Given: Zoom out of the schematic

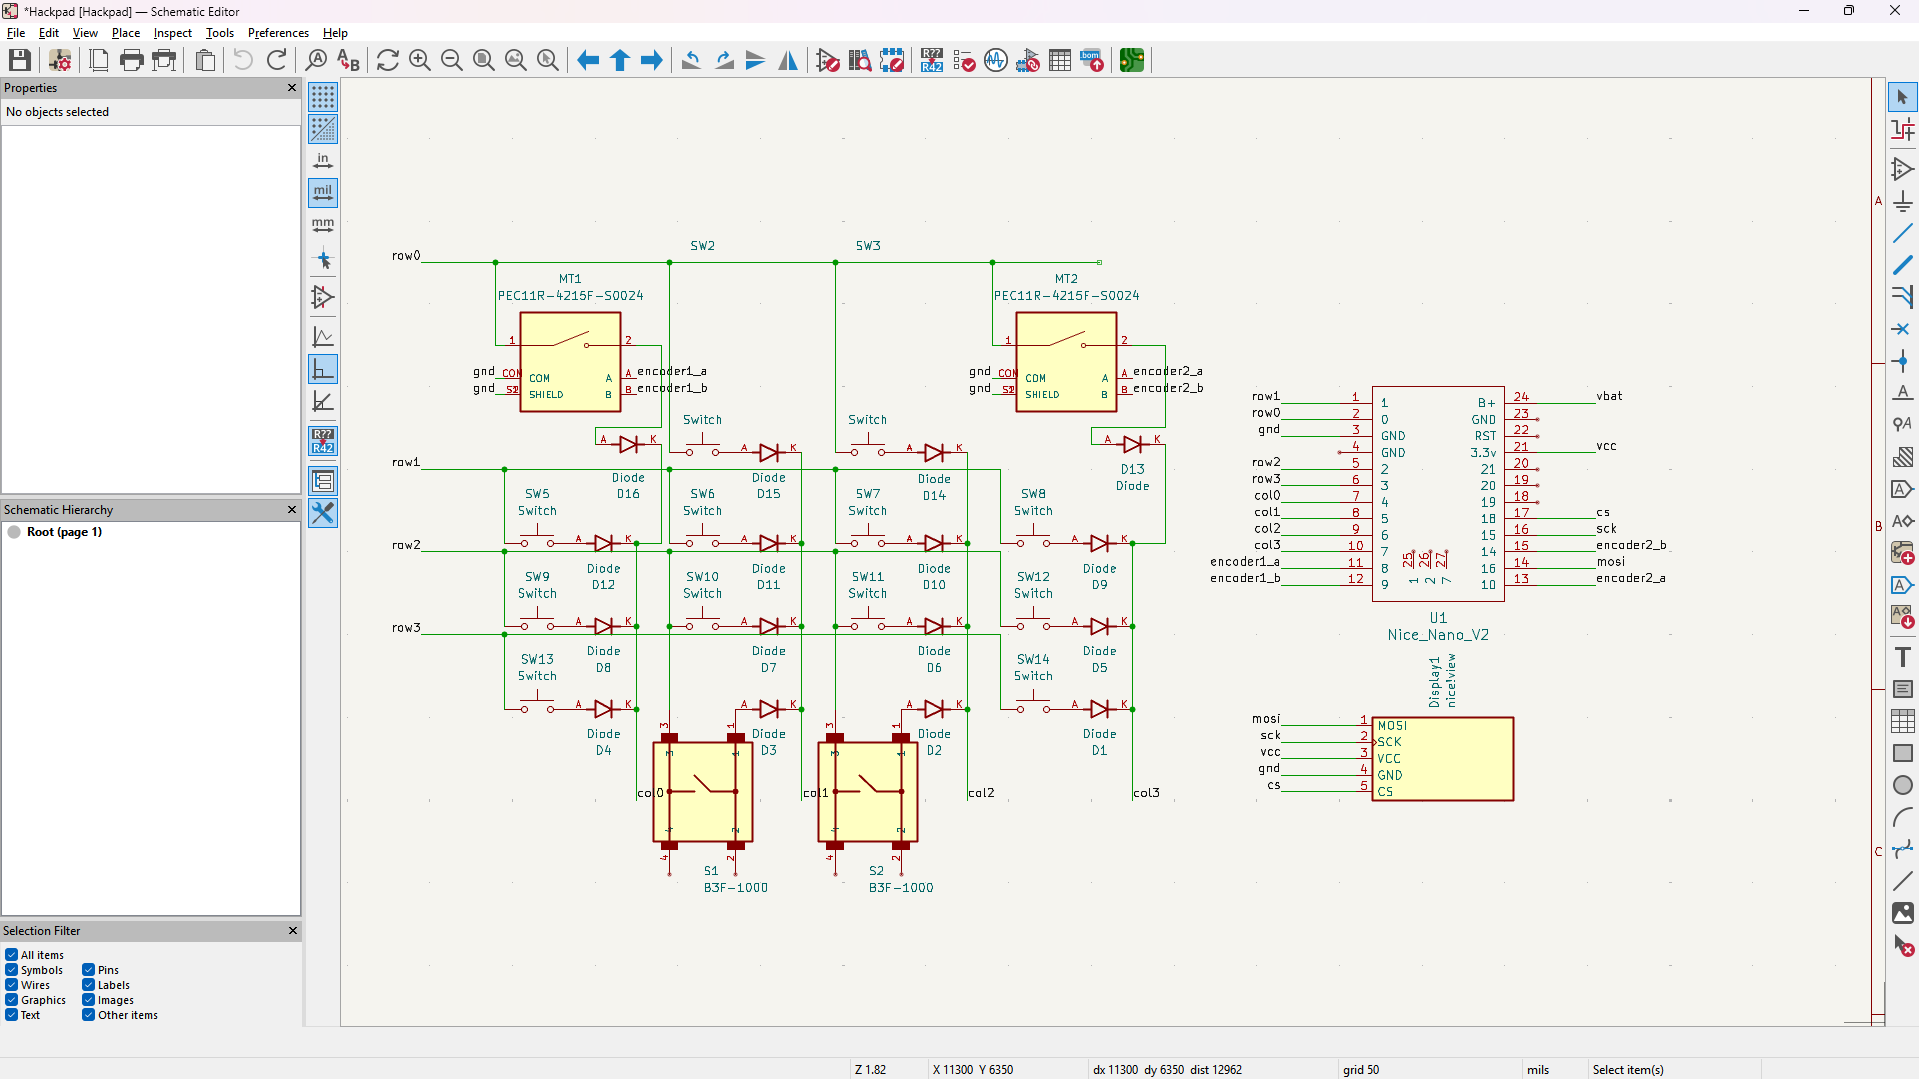Looking at the screenshot, I should click(x=452, y=60).
